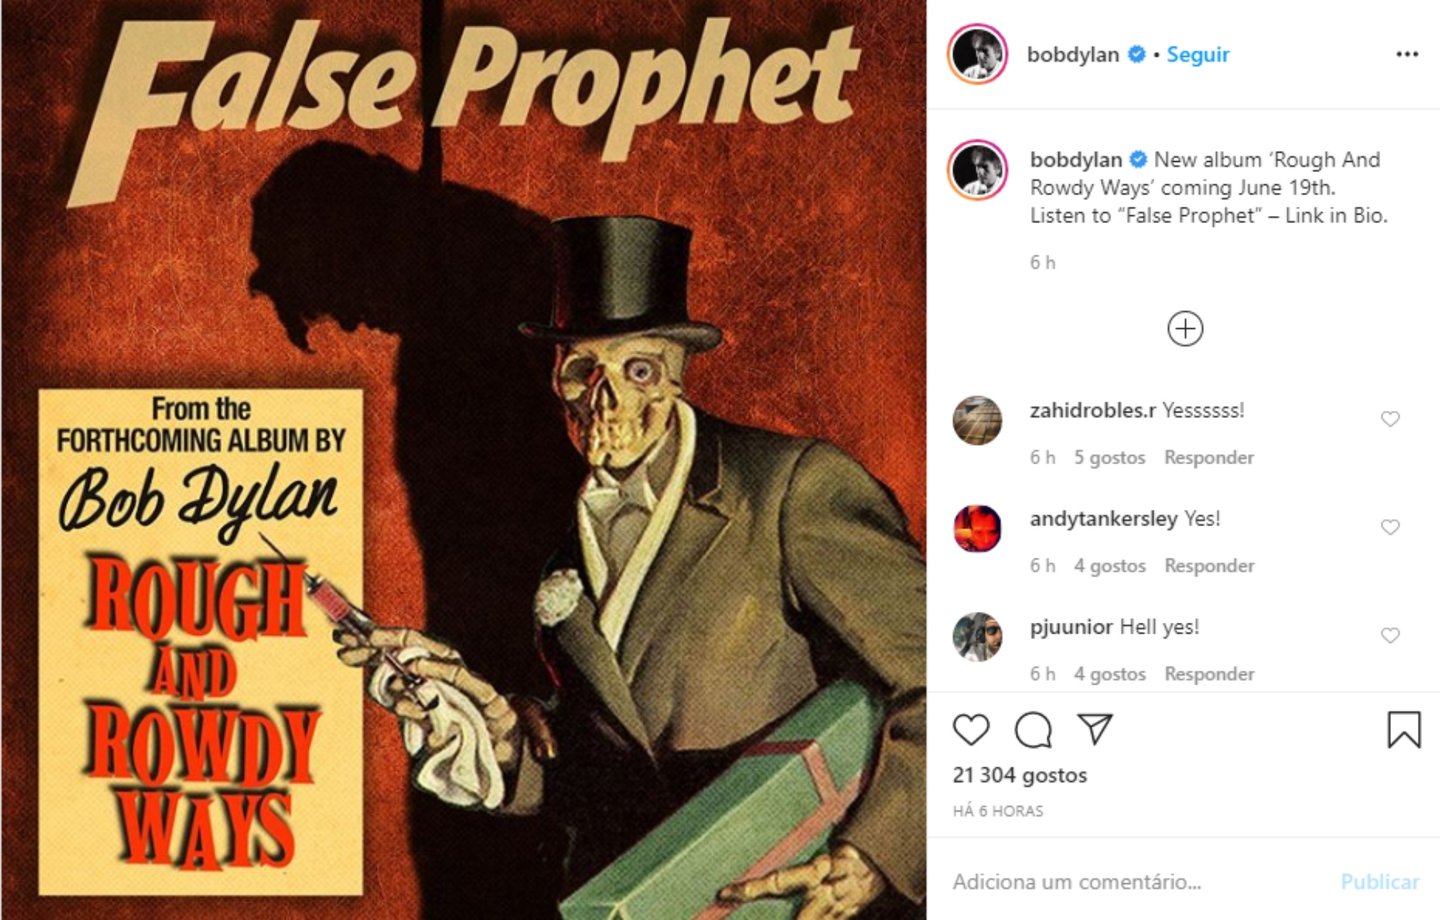Open zahidrobles.r's avatar
The width and height of the screenshot is (1440, 920).
(977, 420)
